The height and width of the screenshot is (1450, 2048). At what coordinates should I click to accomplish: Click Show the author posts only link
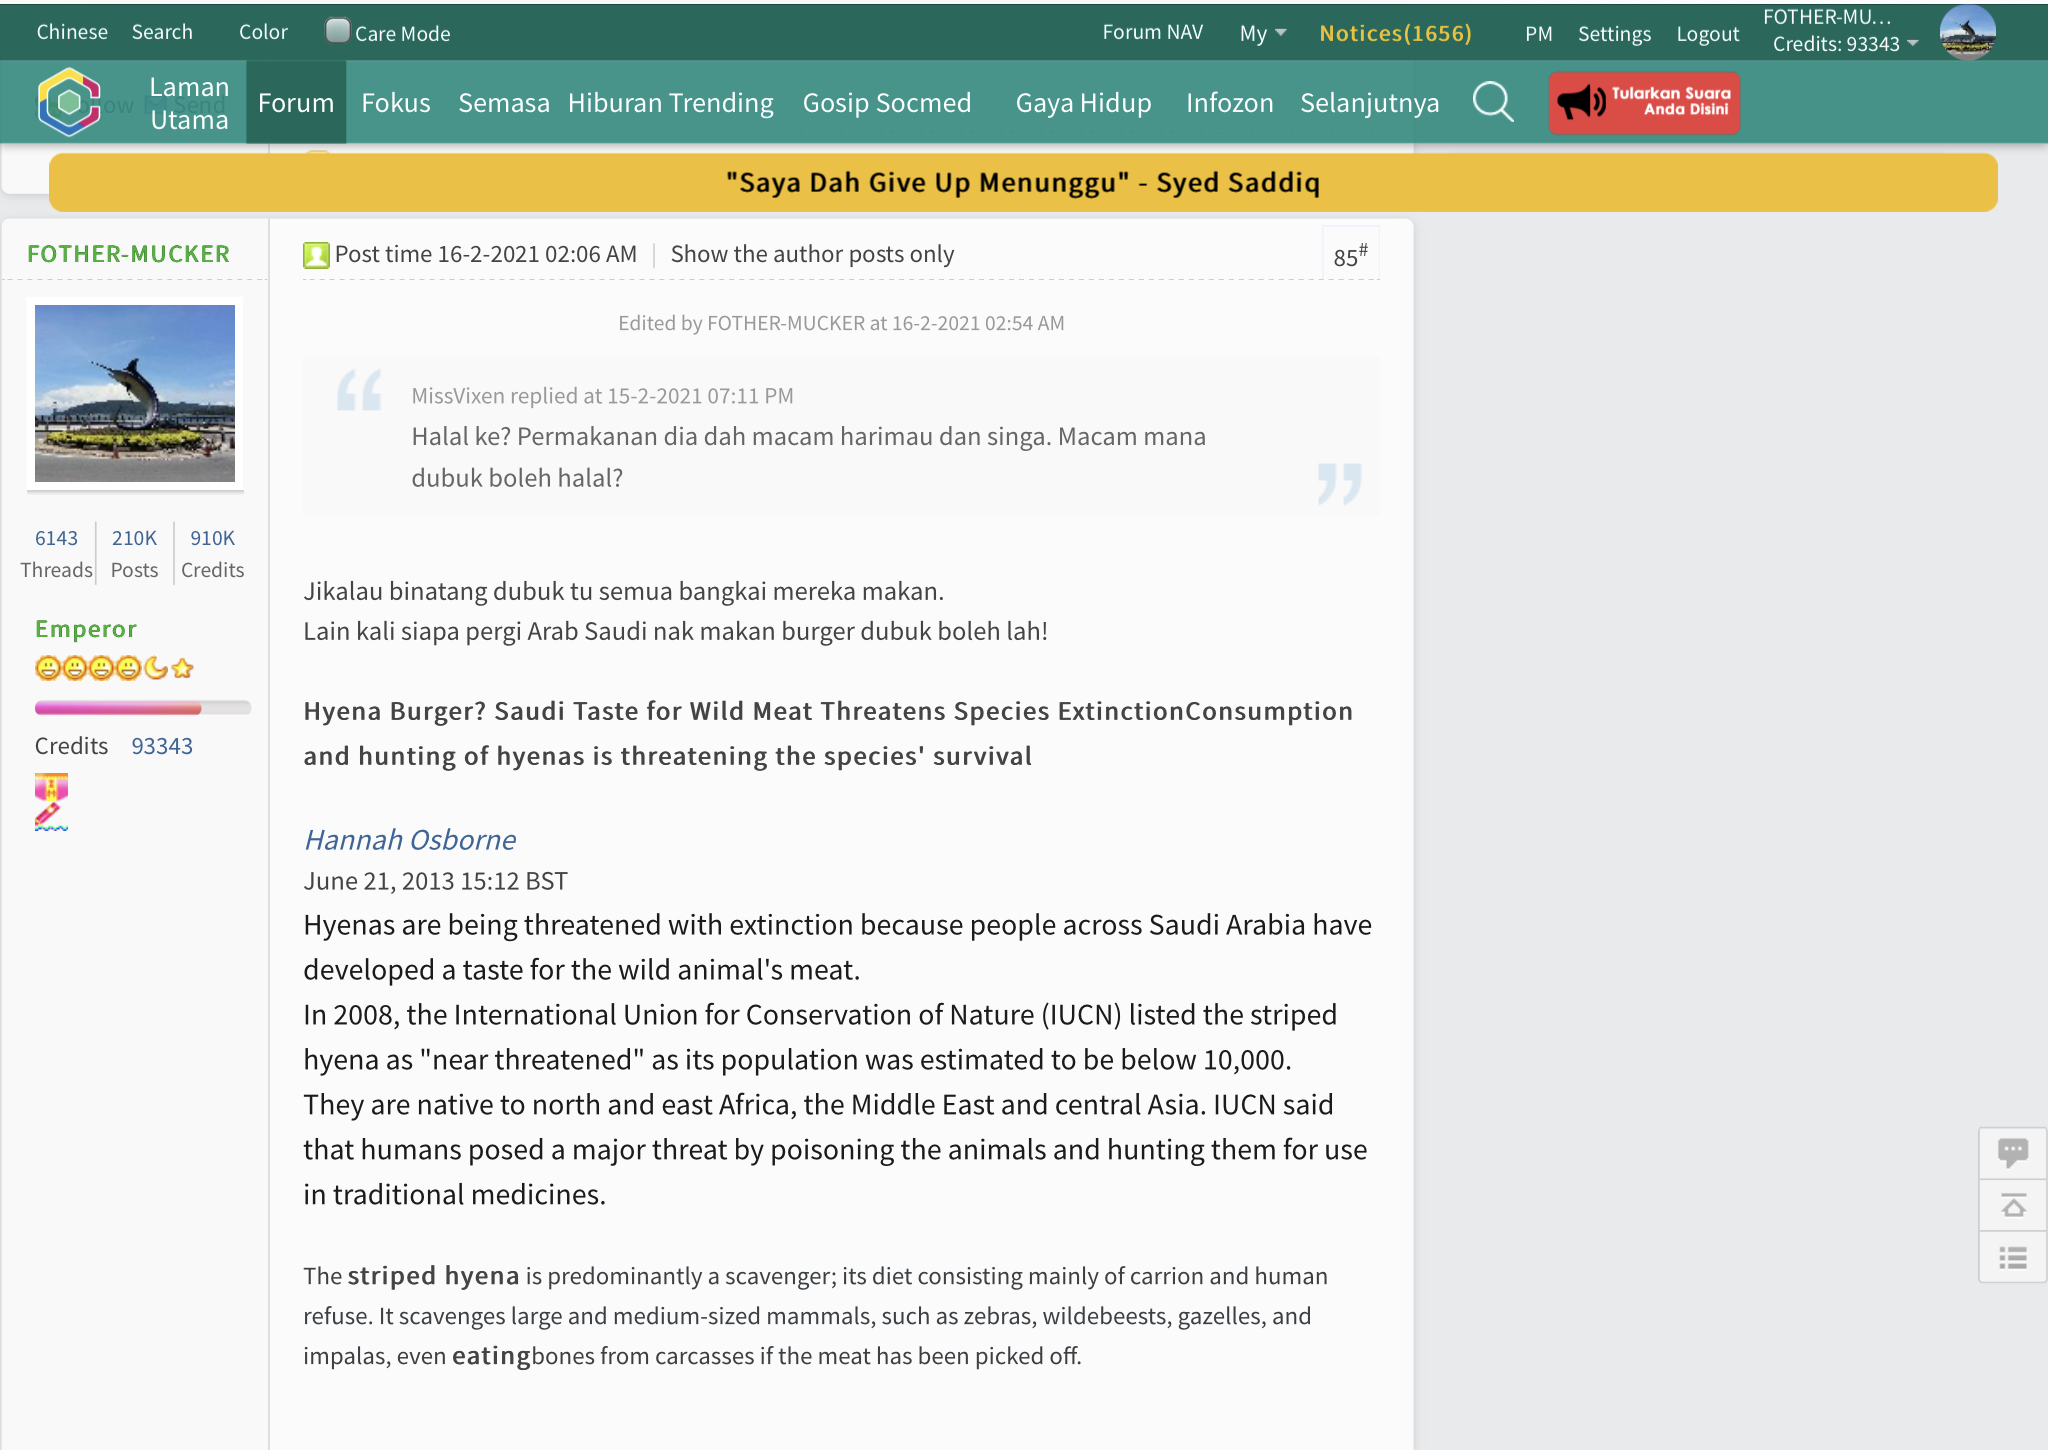coord(812,254)
